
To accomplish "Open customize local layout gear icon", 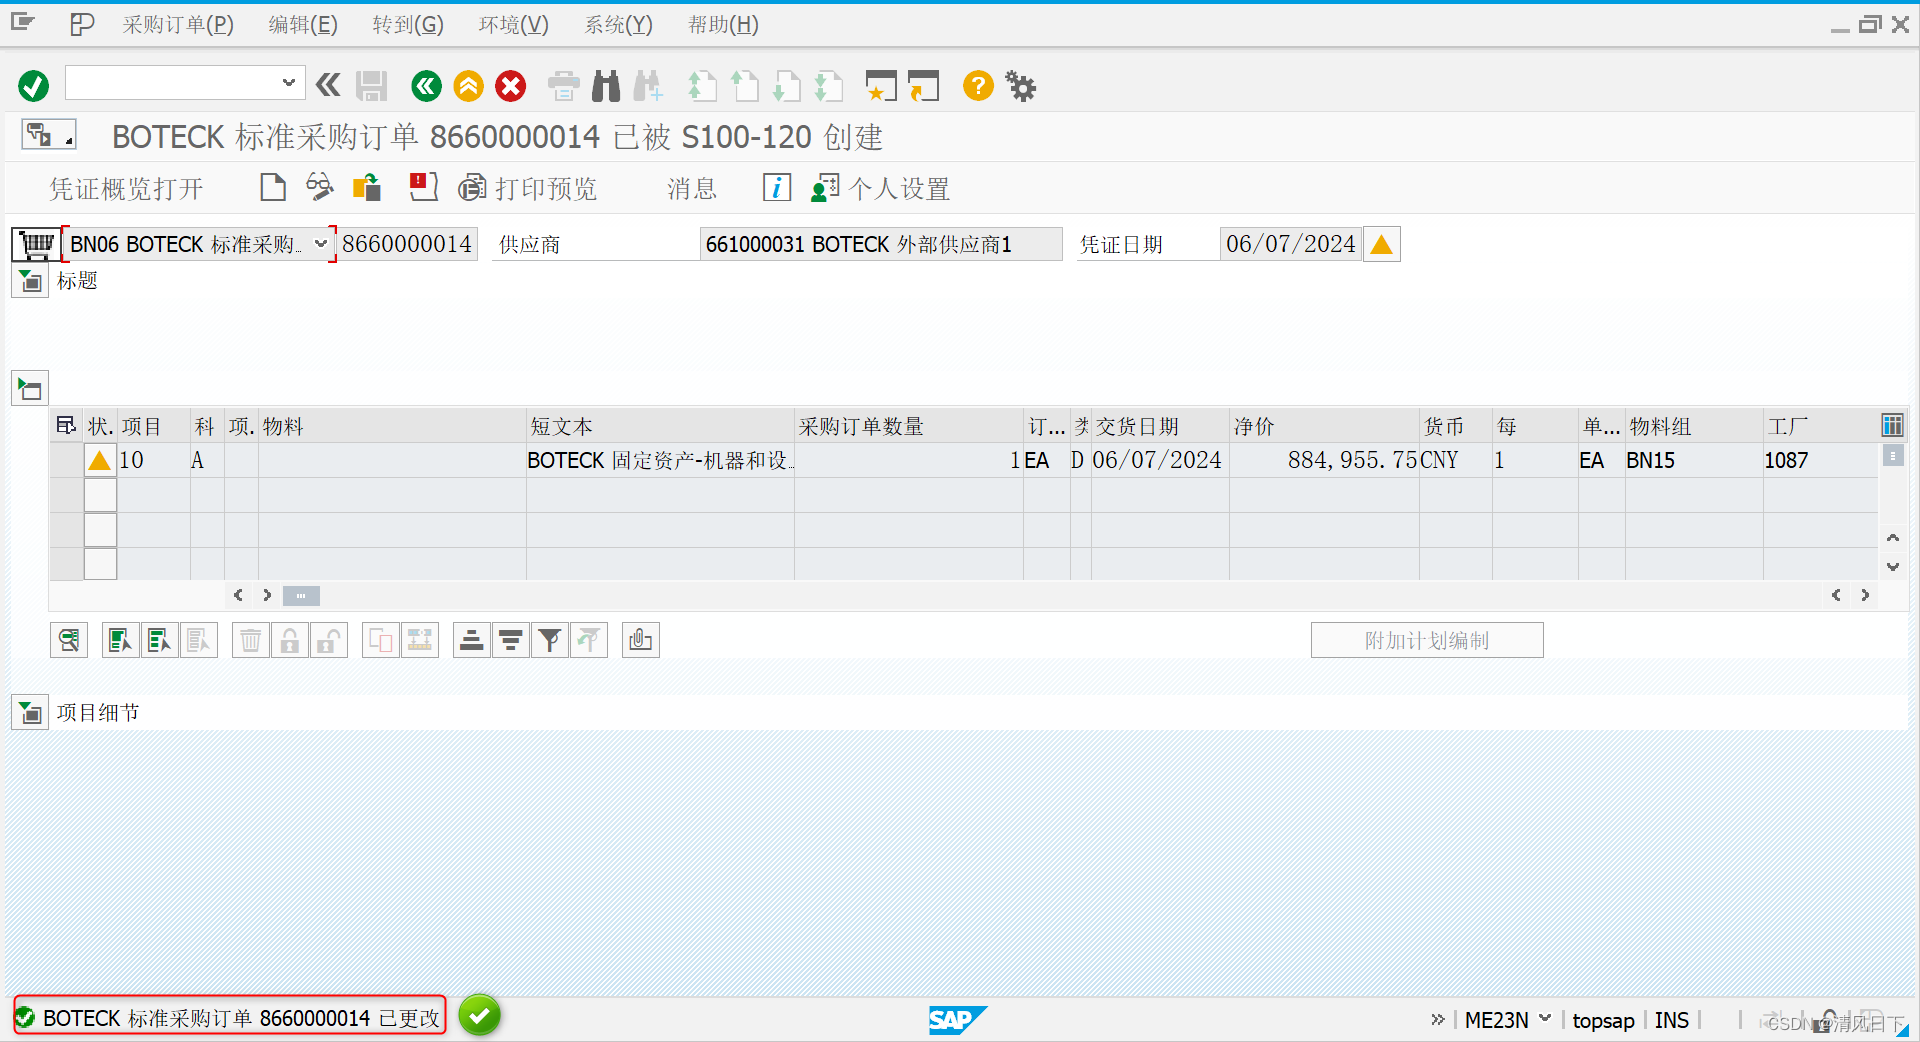I will 1020,86.
